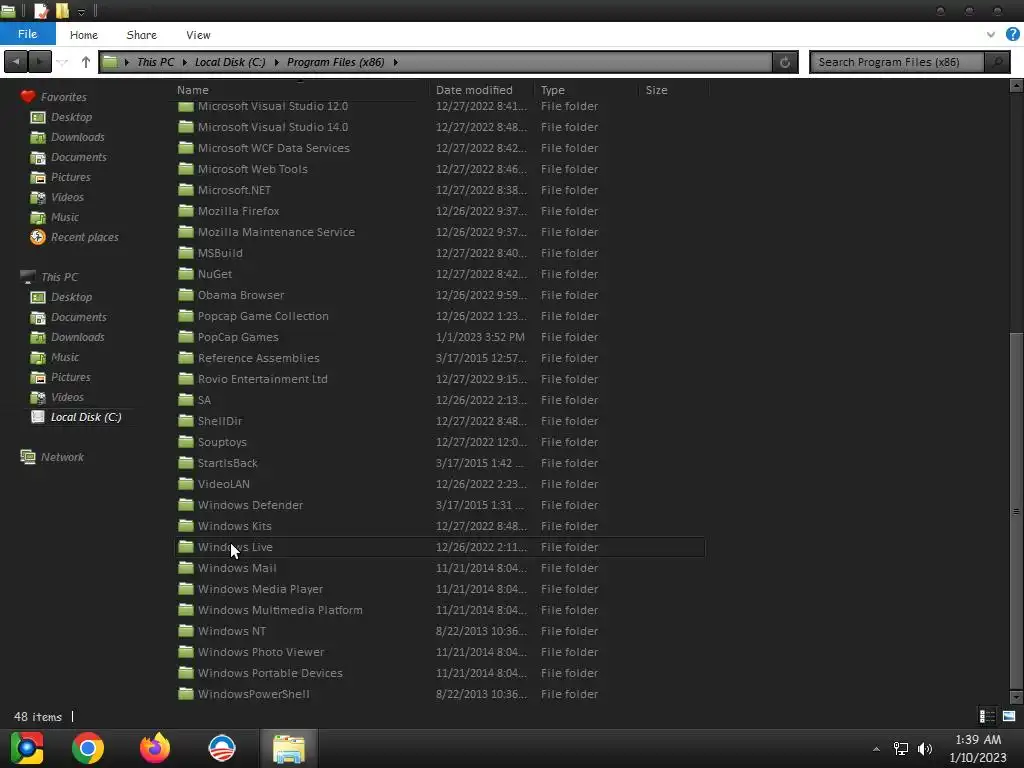The image size is (1024, 768).
Task: Select the Windows Live folder
Action: tap(440, 547)
